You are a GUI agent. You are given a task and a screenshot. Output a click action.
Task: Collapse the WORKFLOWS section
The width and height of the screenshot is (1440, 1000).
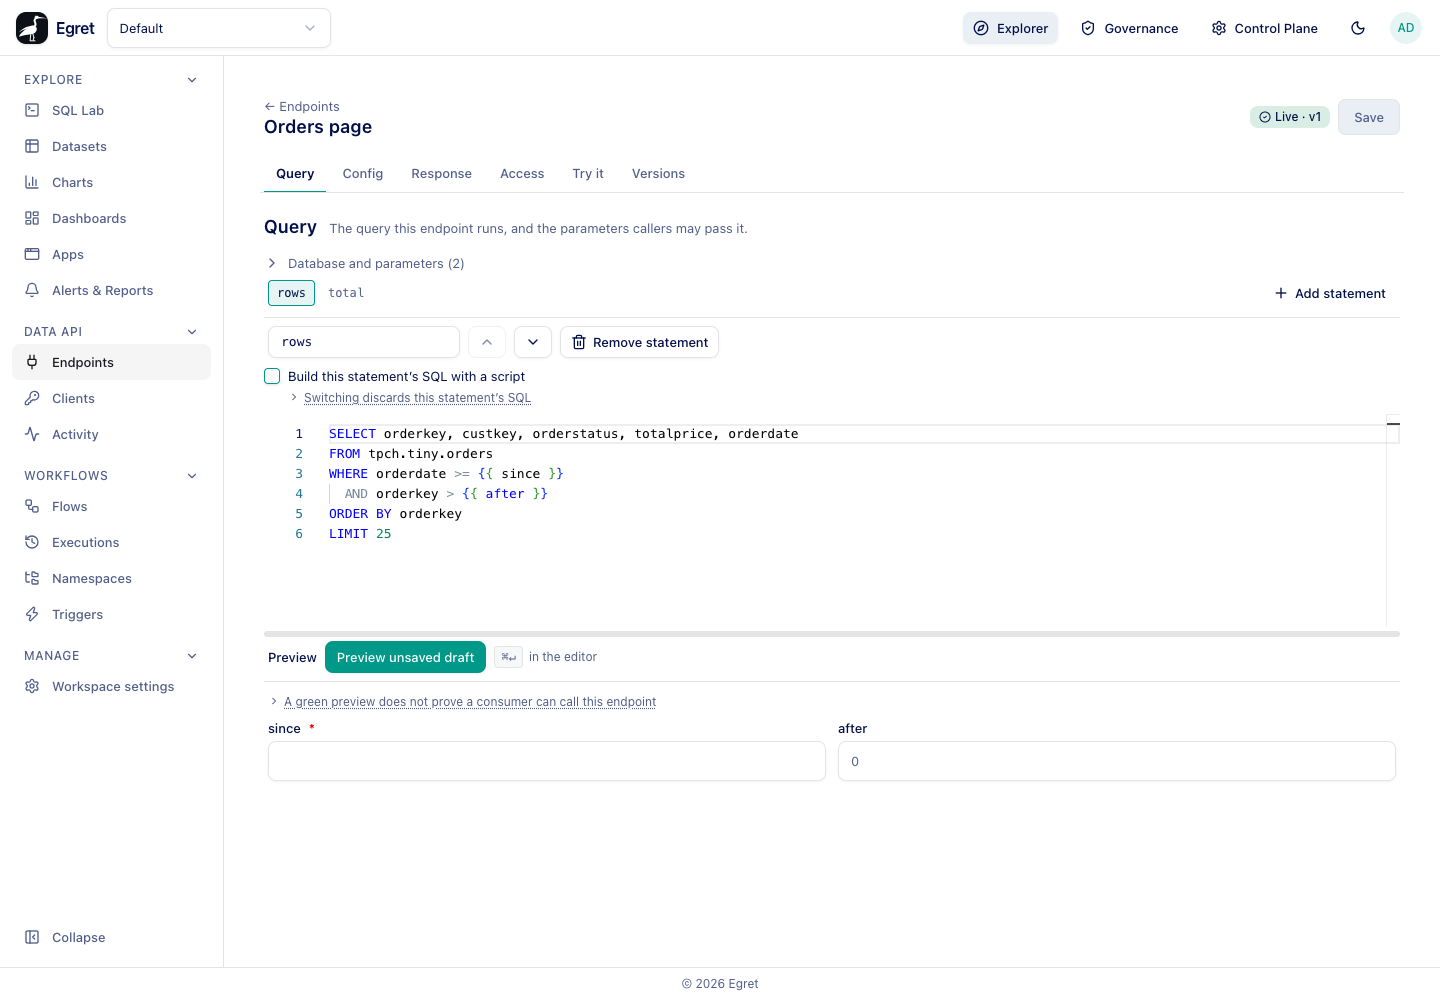tap(192, 476)
